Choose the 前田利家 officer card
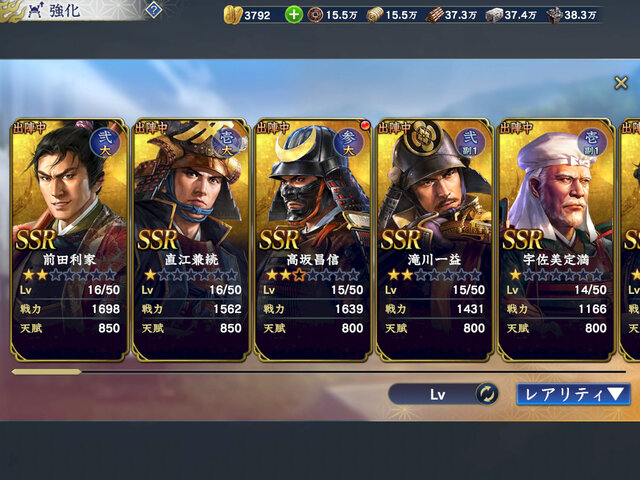Viewport: 640px width, 480px height. 69,240
